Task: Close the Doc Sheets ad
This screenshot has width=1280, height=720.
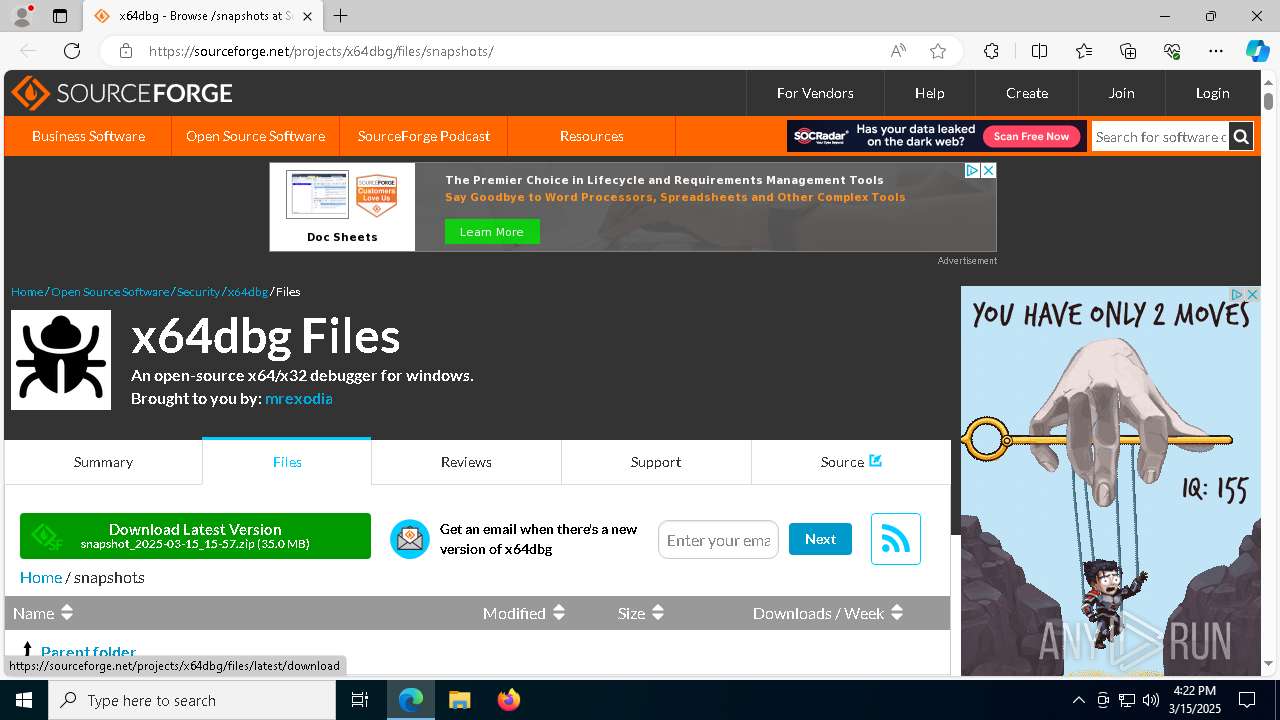Action: 988,170
